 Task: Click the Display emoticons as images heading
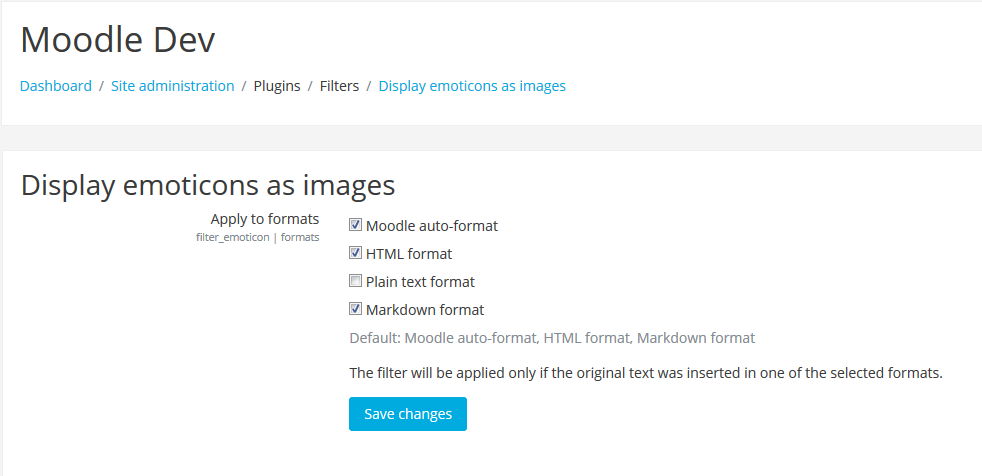pyautogui.click(x=208, y=186)
